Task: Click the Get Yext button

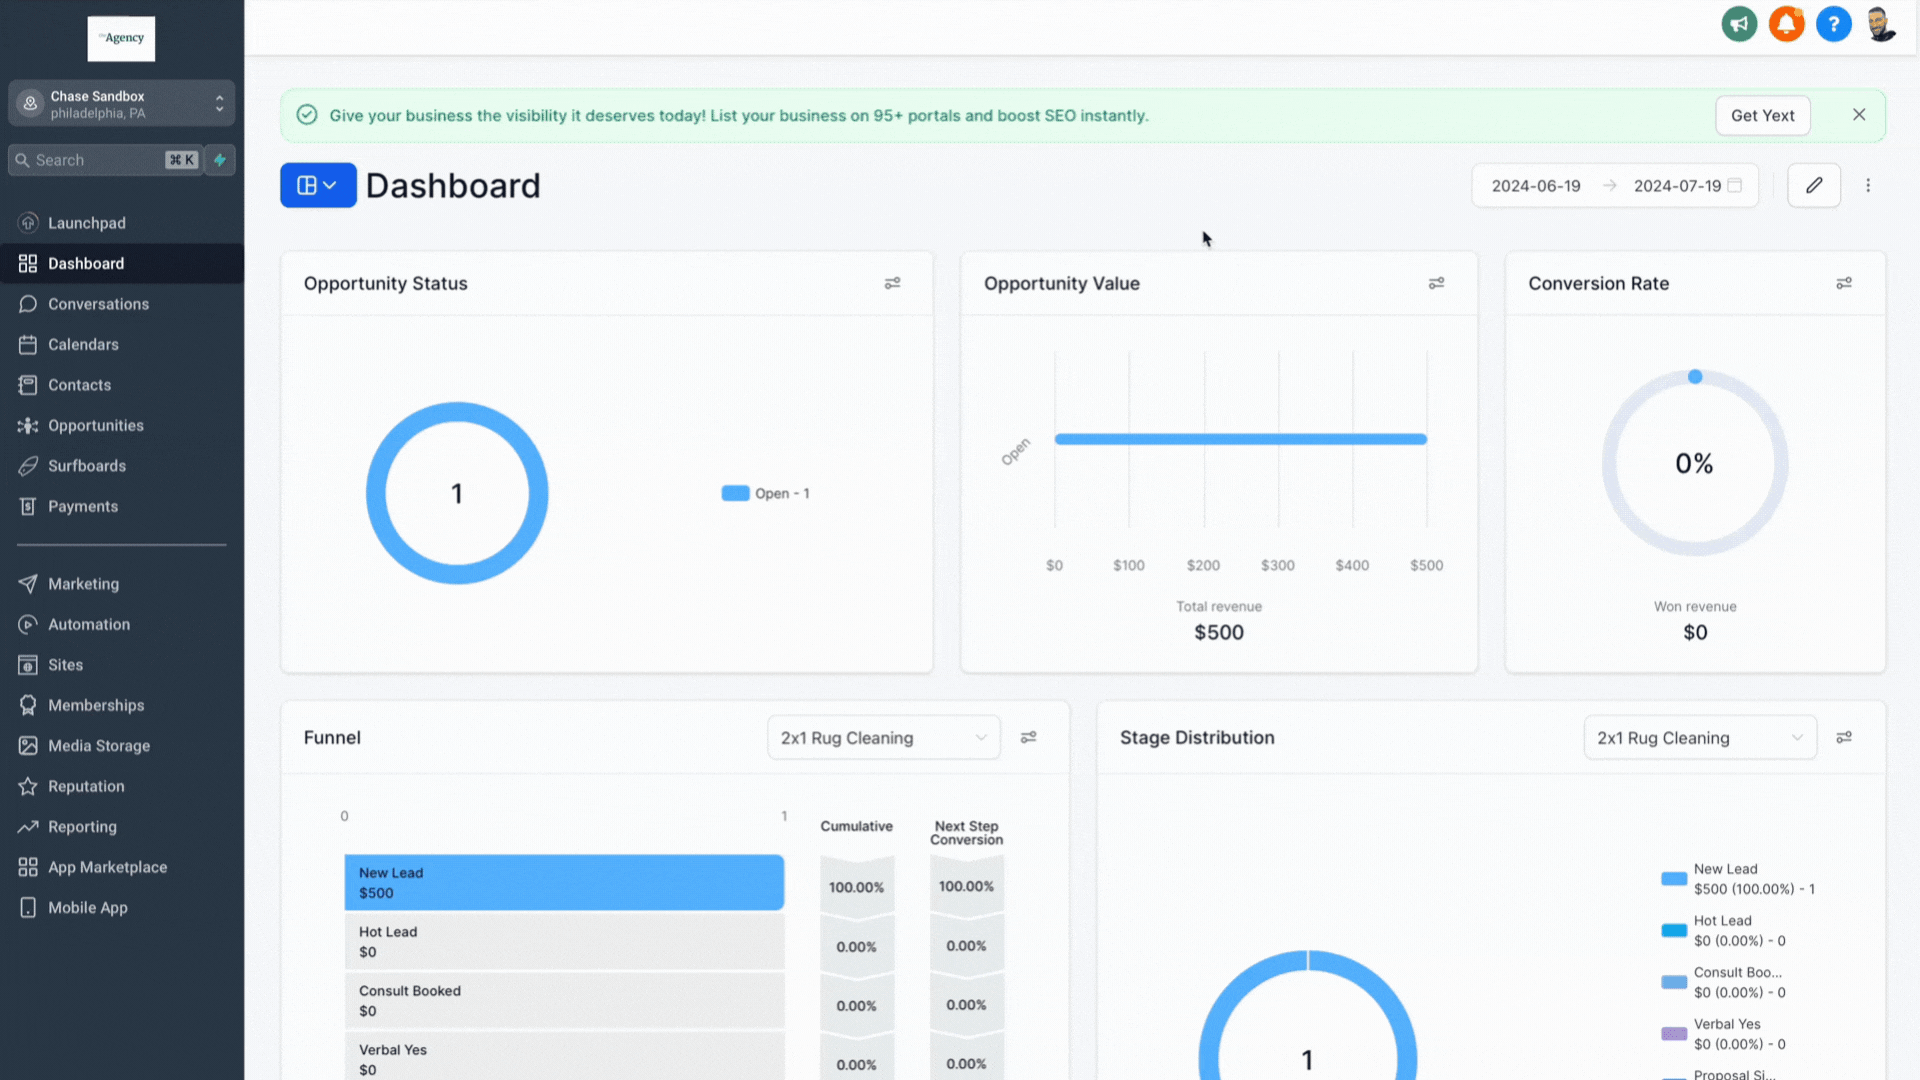Action: (x=1762, y=116)
